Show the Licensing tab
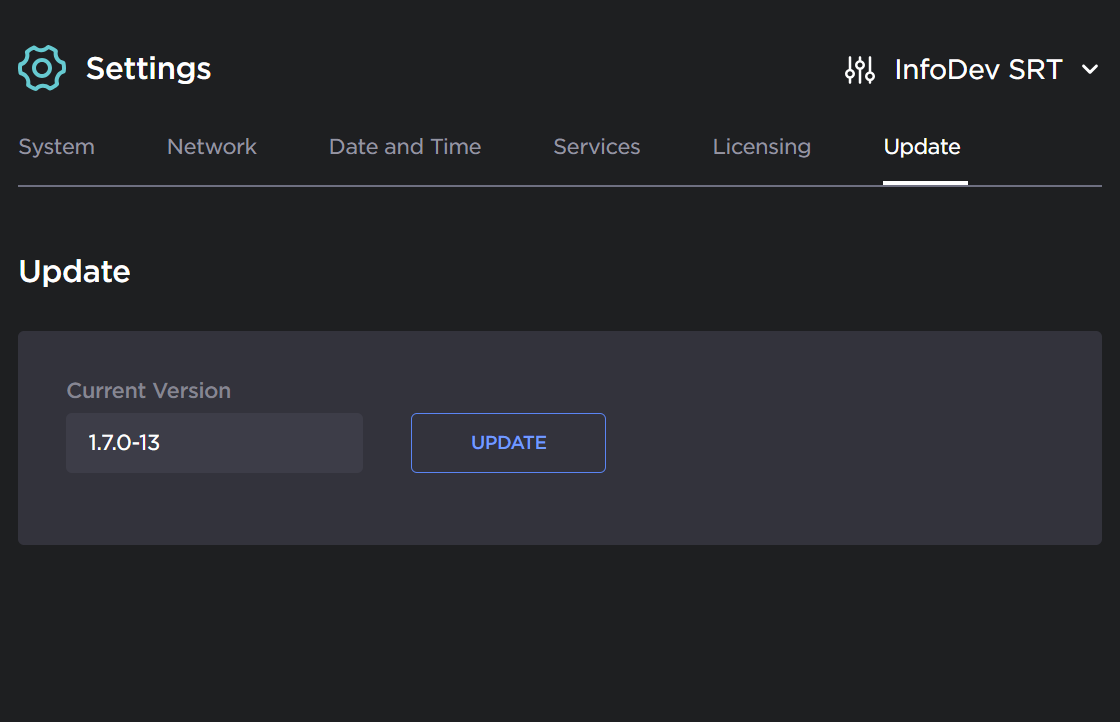 (x=762, y=147)
